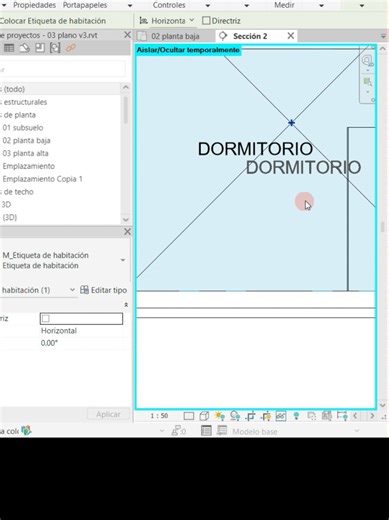
Task: Click the Temporary View Properties icon
Action: coord(311,416)
